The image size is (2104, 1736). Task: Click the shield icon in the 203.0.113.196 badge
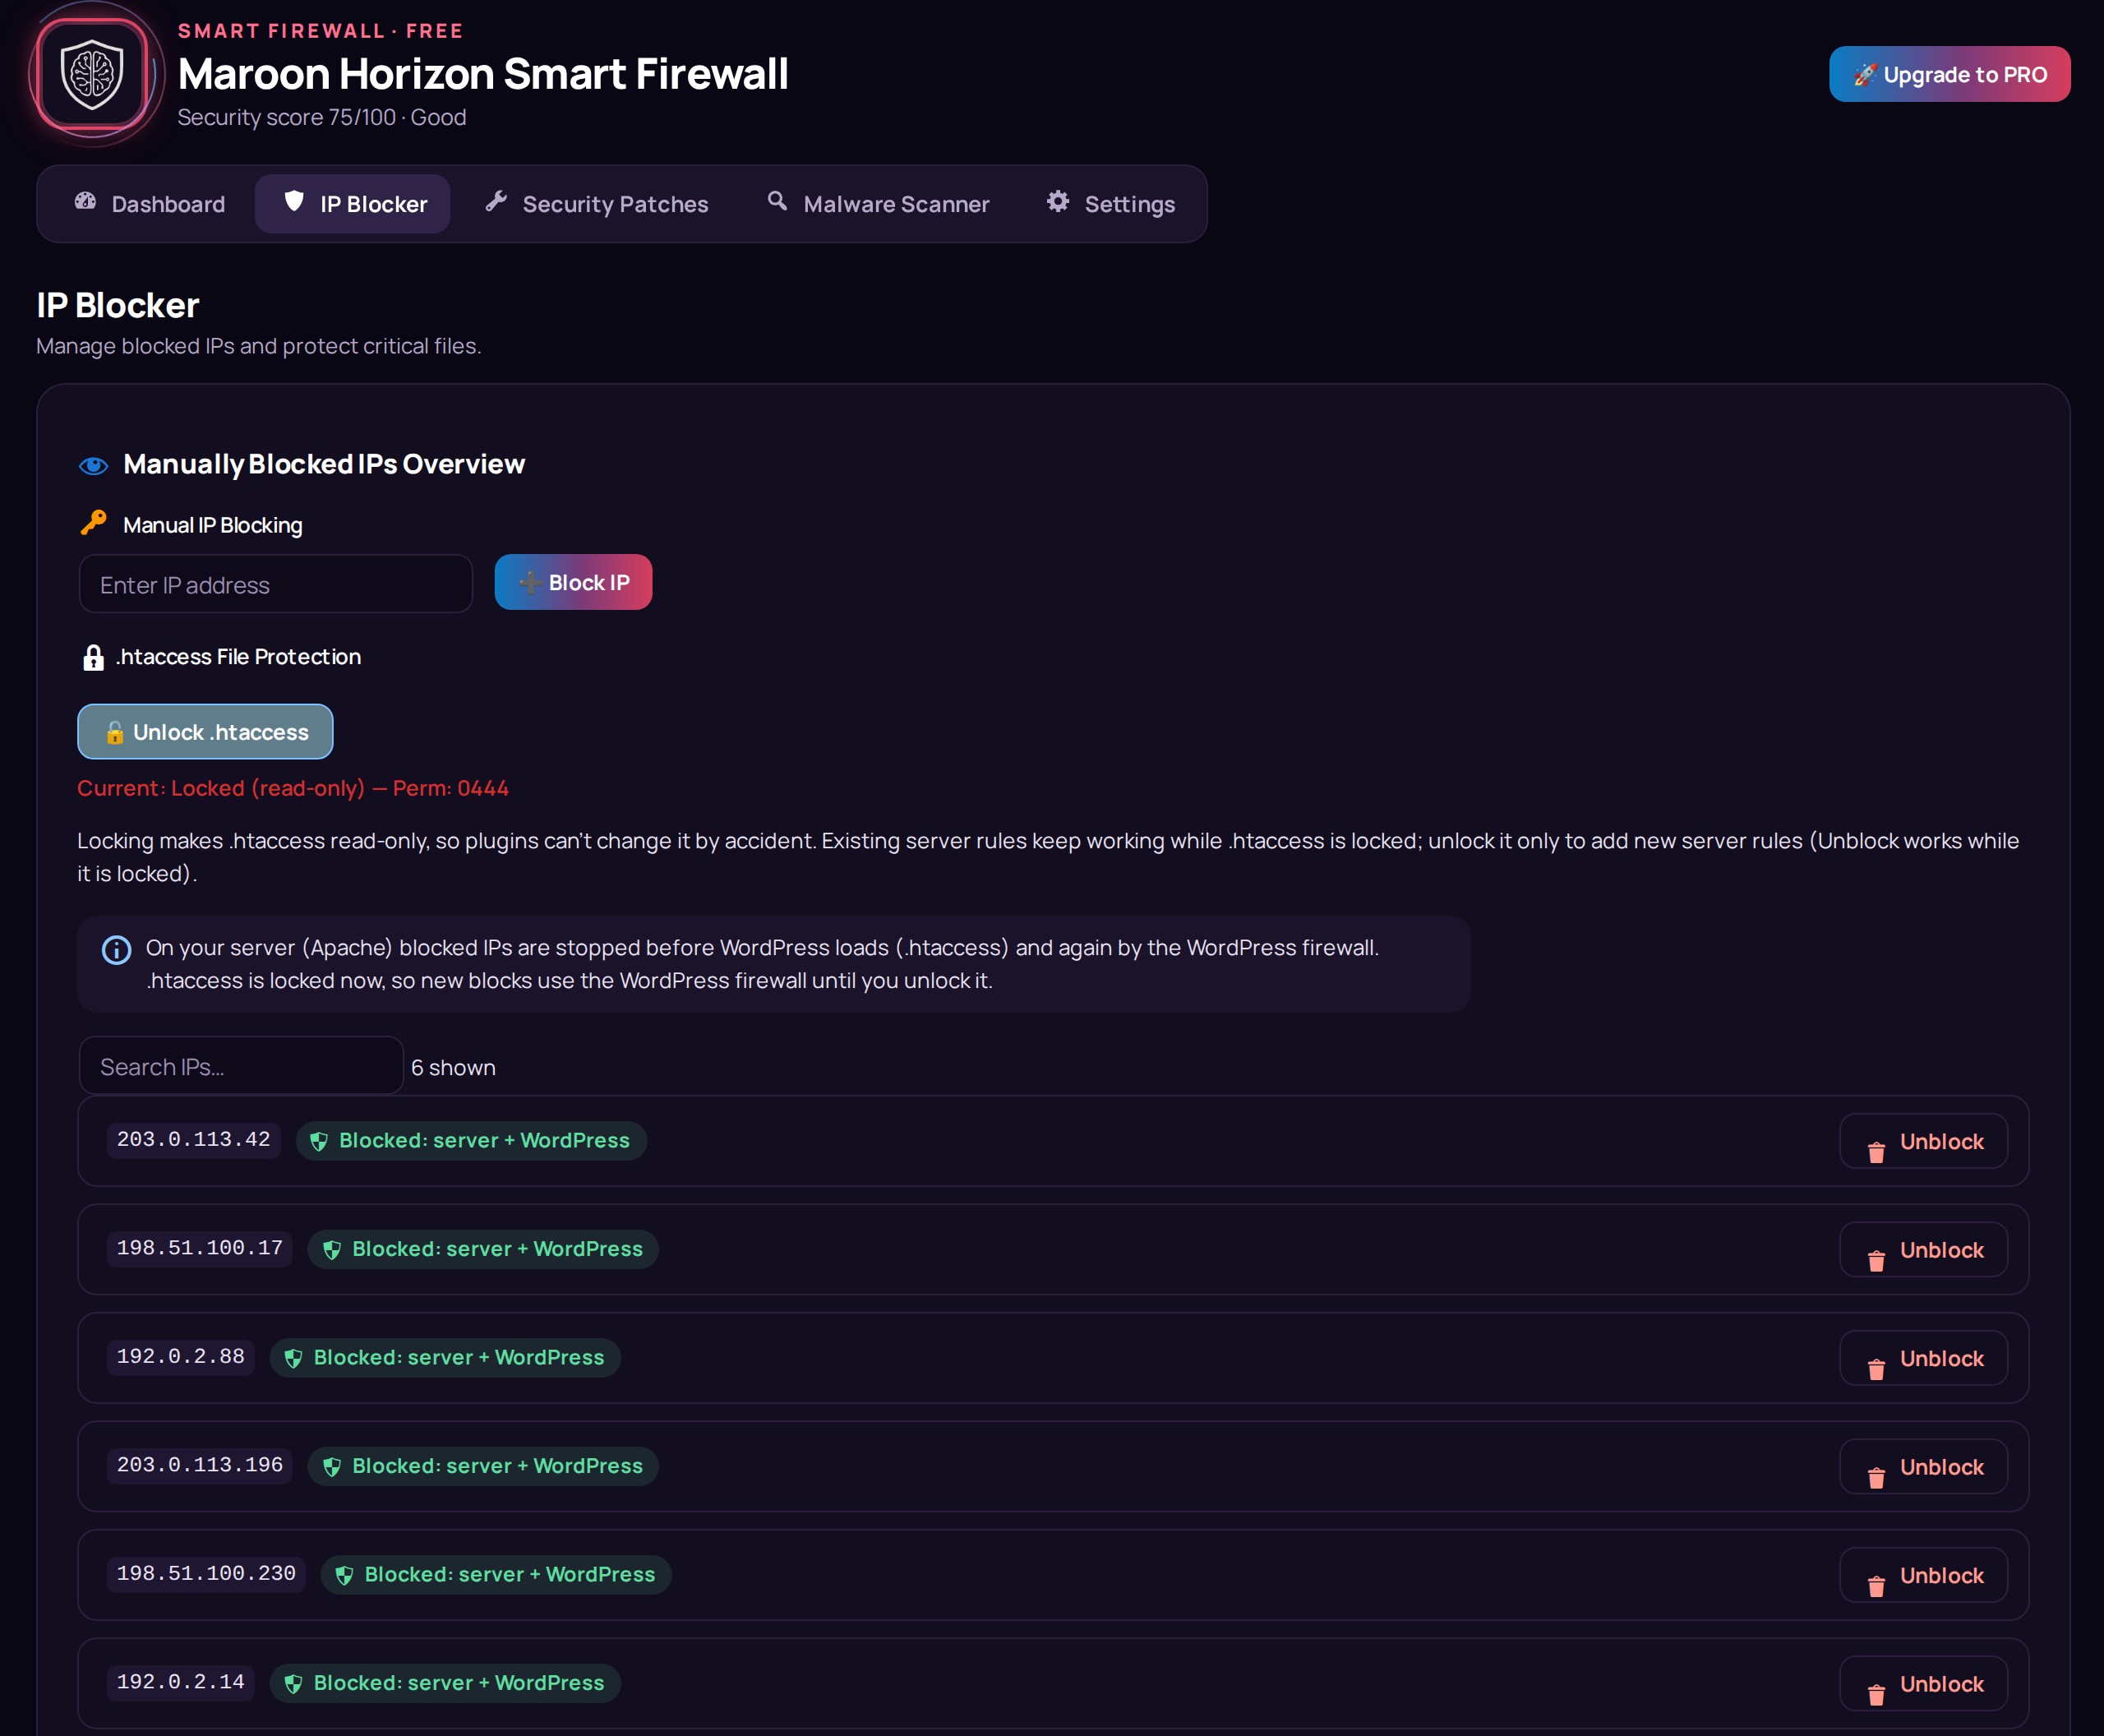tap(332, 1467)
